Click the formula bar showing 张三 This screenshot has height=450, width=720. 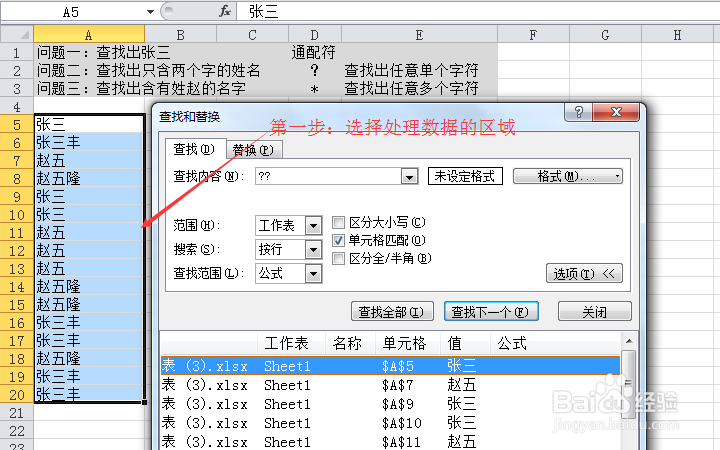coord(478,11)
